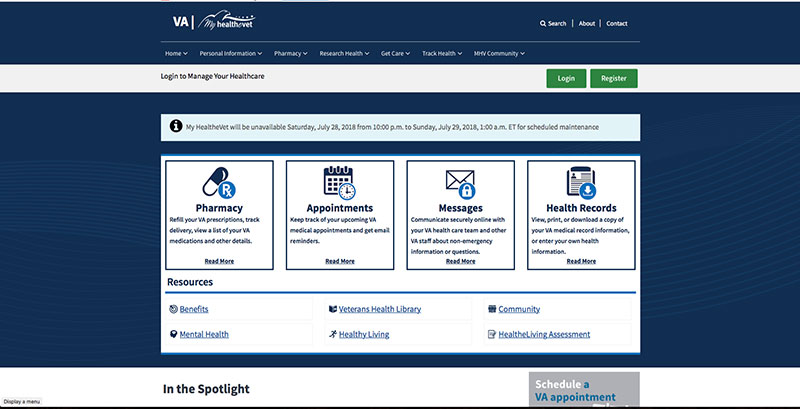Screen dimensions: 800x409
Task: Open Read More under Pharmacy
Action: coord(219,261)
